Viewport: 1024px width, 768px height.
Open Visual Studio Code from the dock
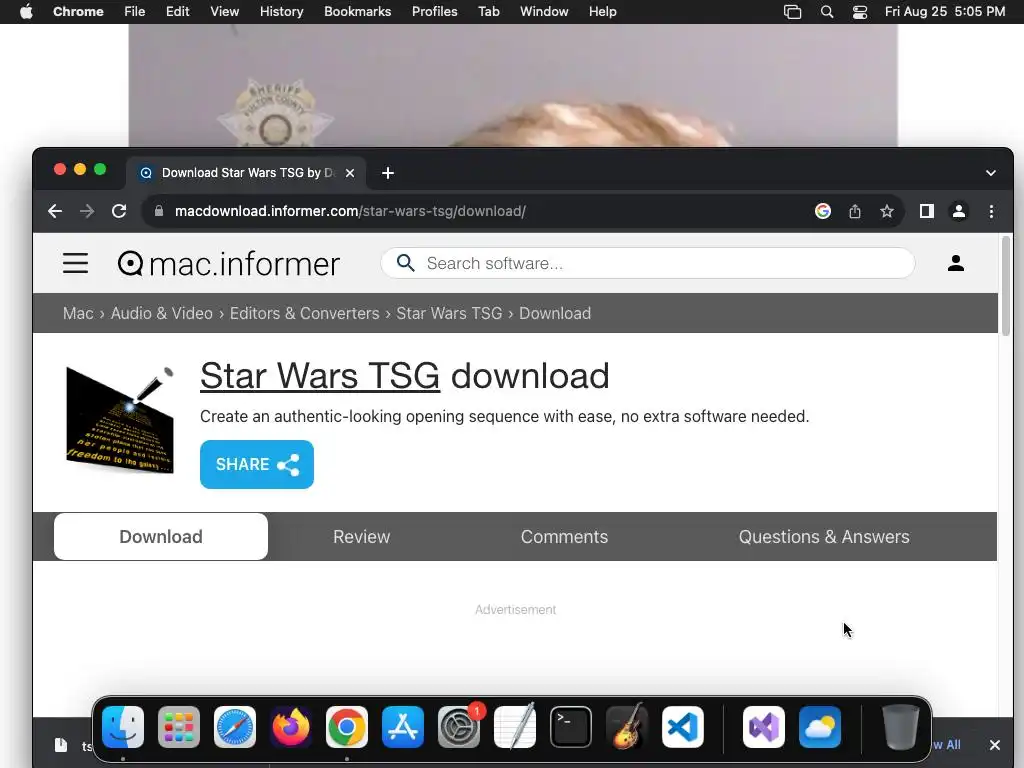tap(683, 727)
